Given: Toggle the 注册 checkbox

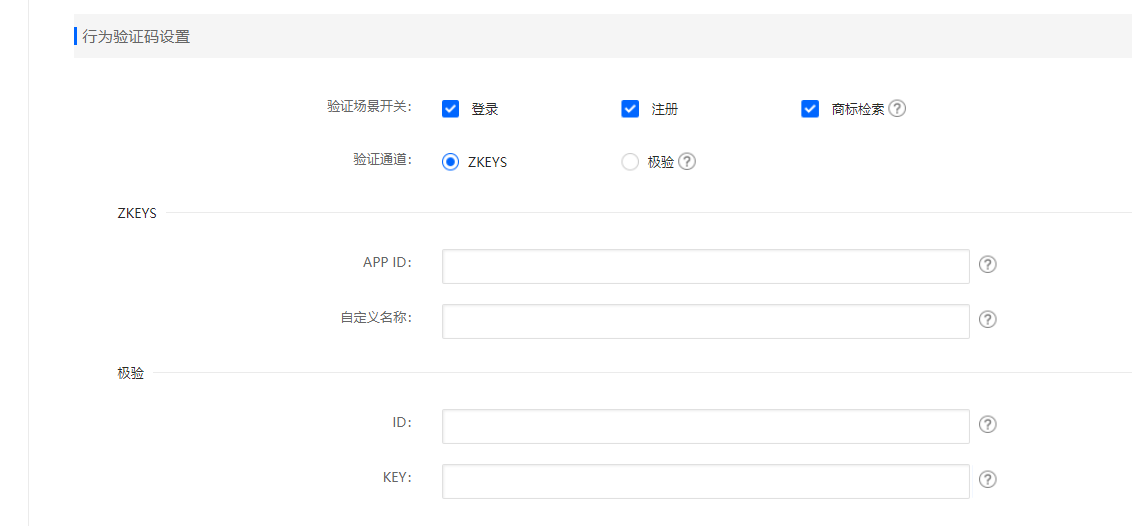Looking at the screenshot, I should click(x=630, y=109).
